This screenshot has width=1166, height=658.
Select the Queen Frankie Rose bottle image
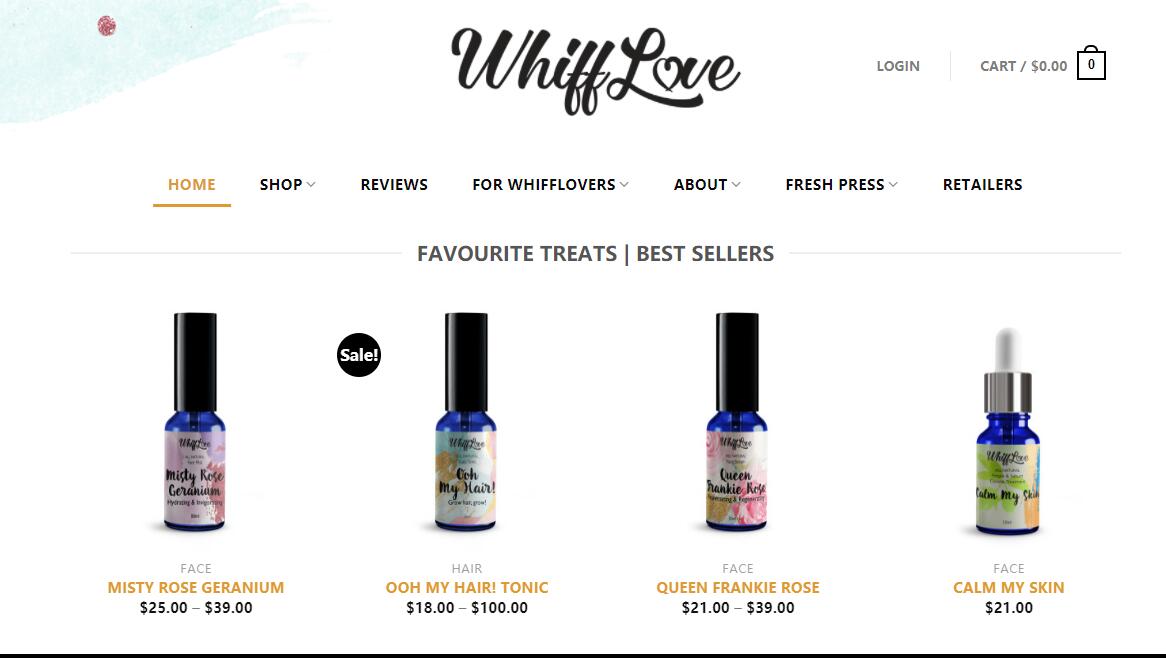(x=737, y=422)
